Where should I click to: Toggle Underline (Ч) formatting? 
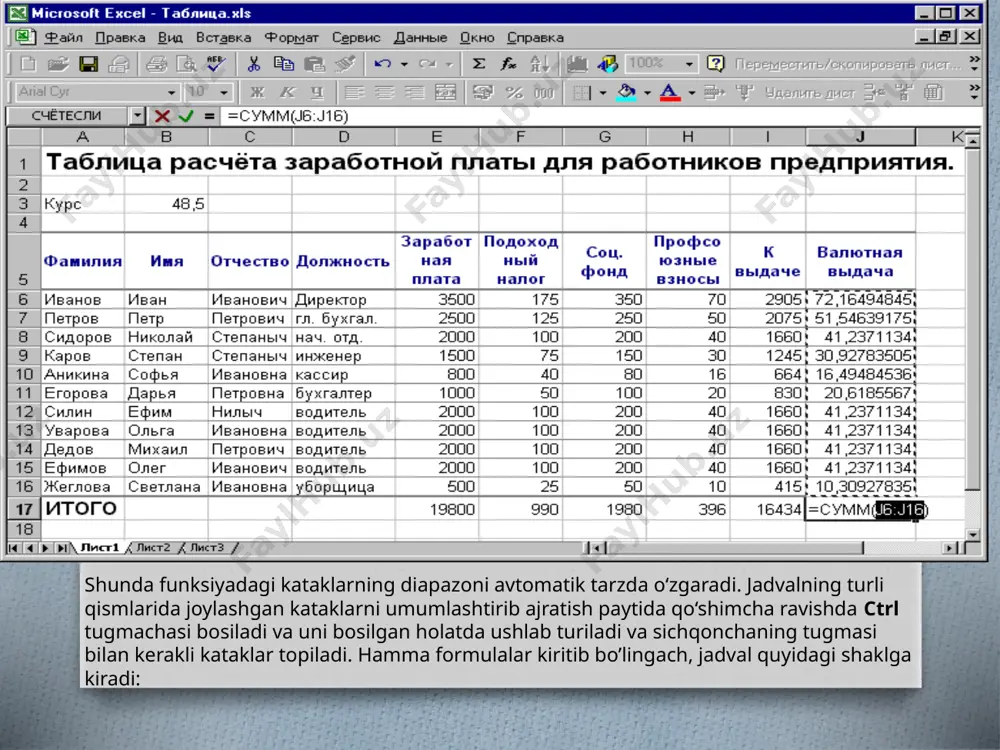click(317, 93)
